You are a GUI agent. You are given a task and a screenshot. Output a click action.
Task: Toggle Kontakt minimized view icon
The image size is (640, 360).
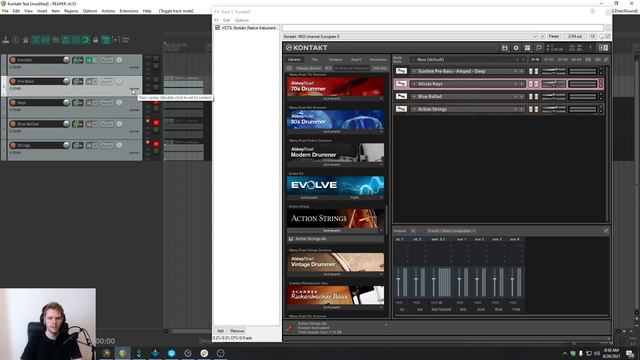pyautogui.click(x=539, y=48)
